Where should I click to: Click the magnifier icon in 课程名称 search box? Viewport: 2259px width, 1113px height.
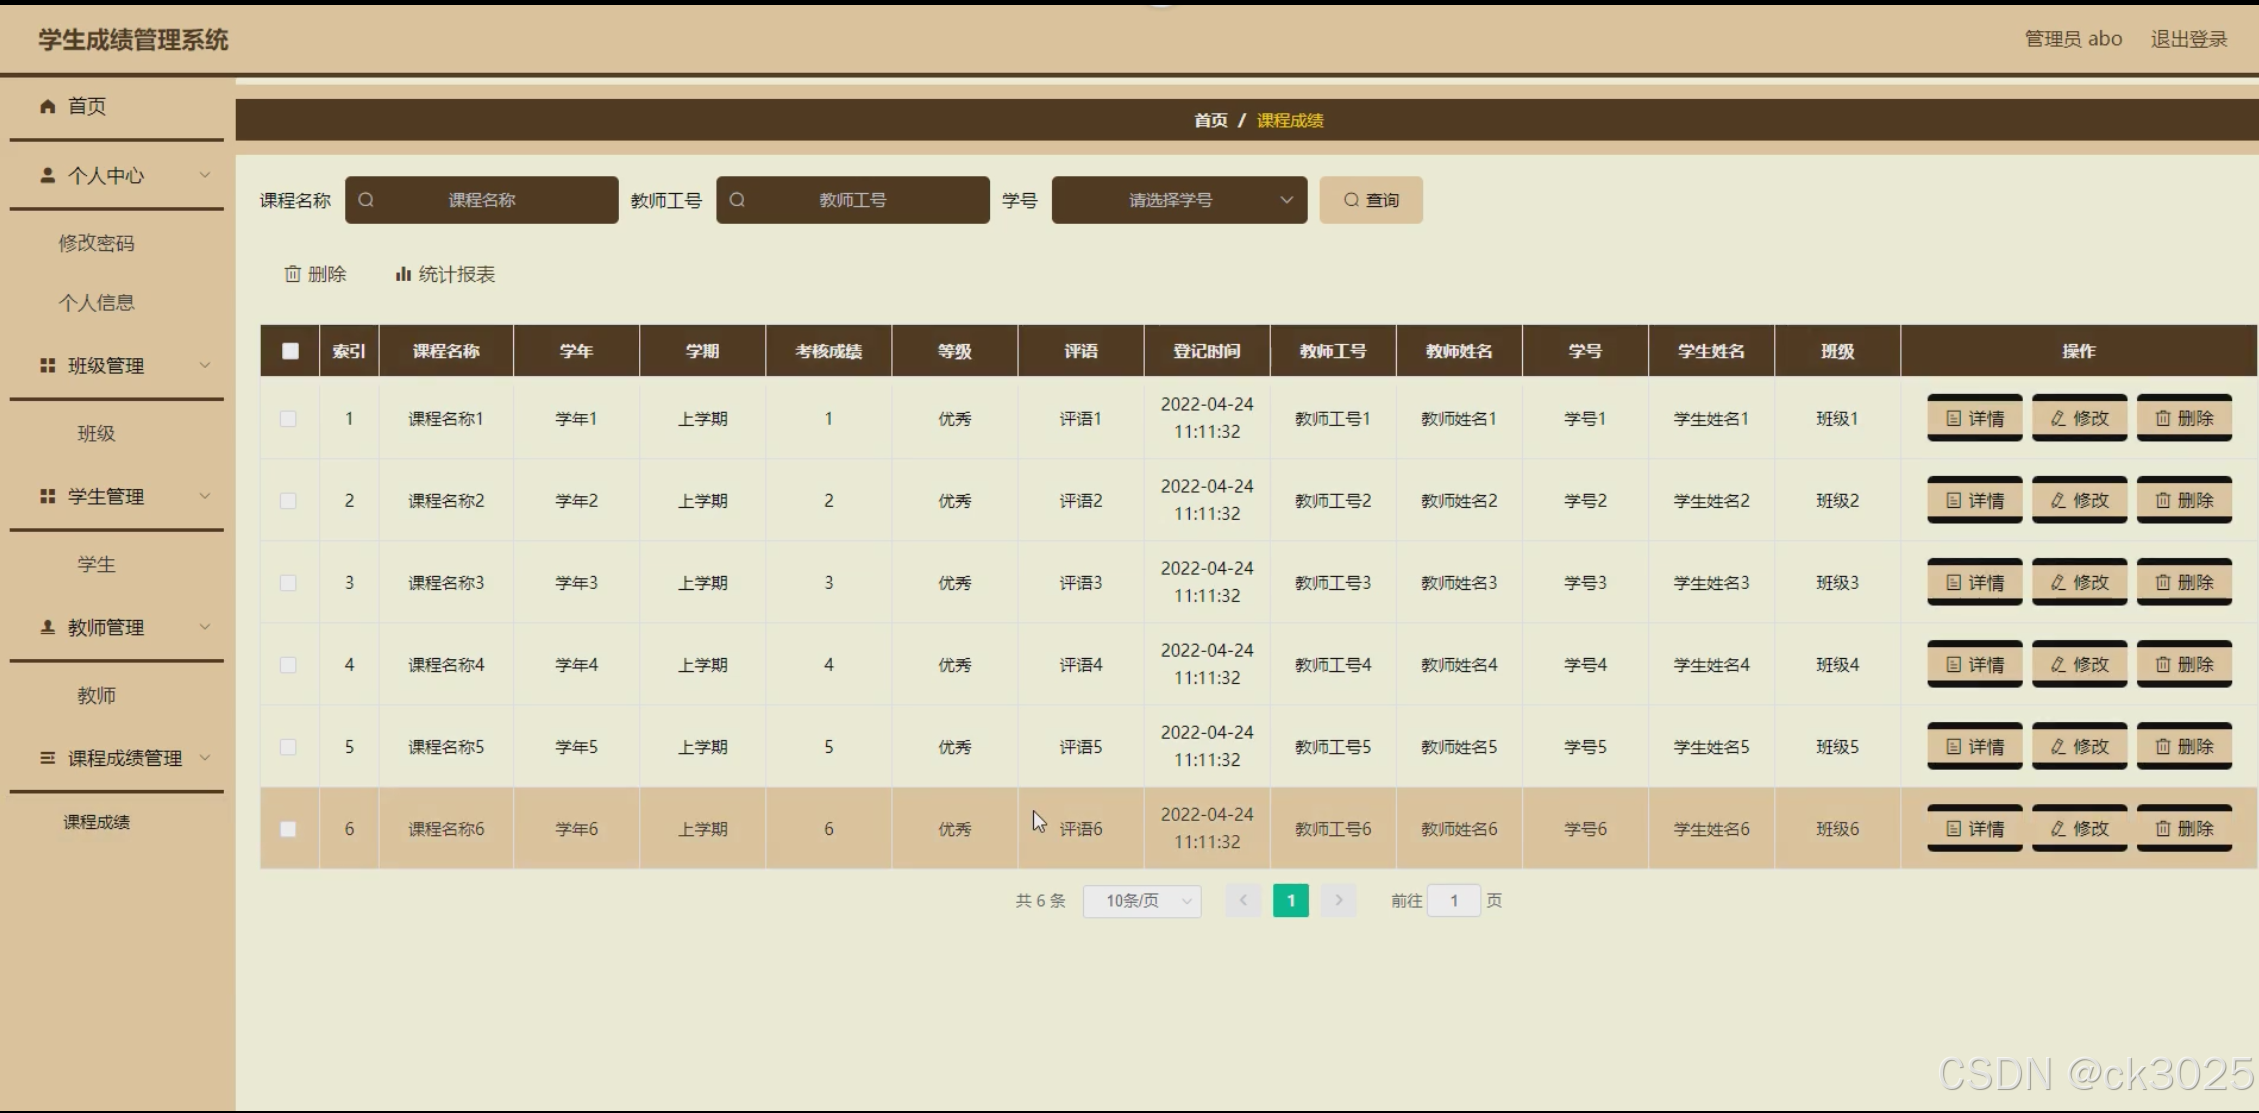[x=366, y=200]
